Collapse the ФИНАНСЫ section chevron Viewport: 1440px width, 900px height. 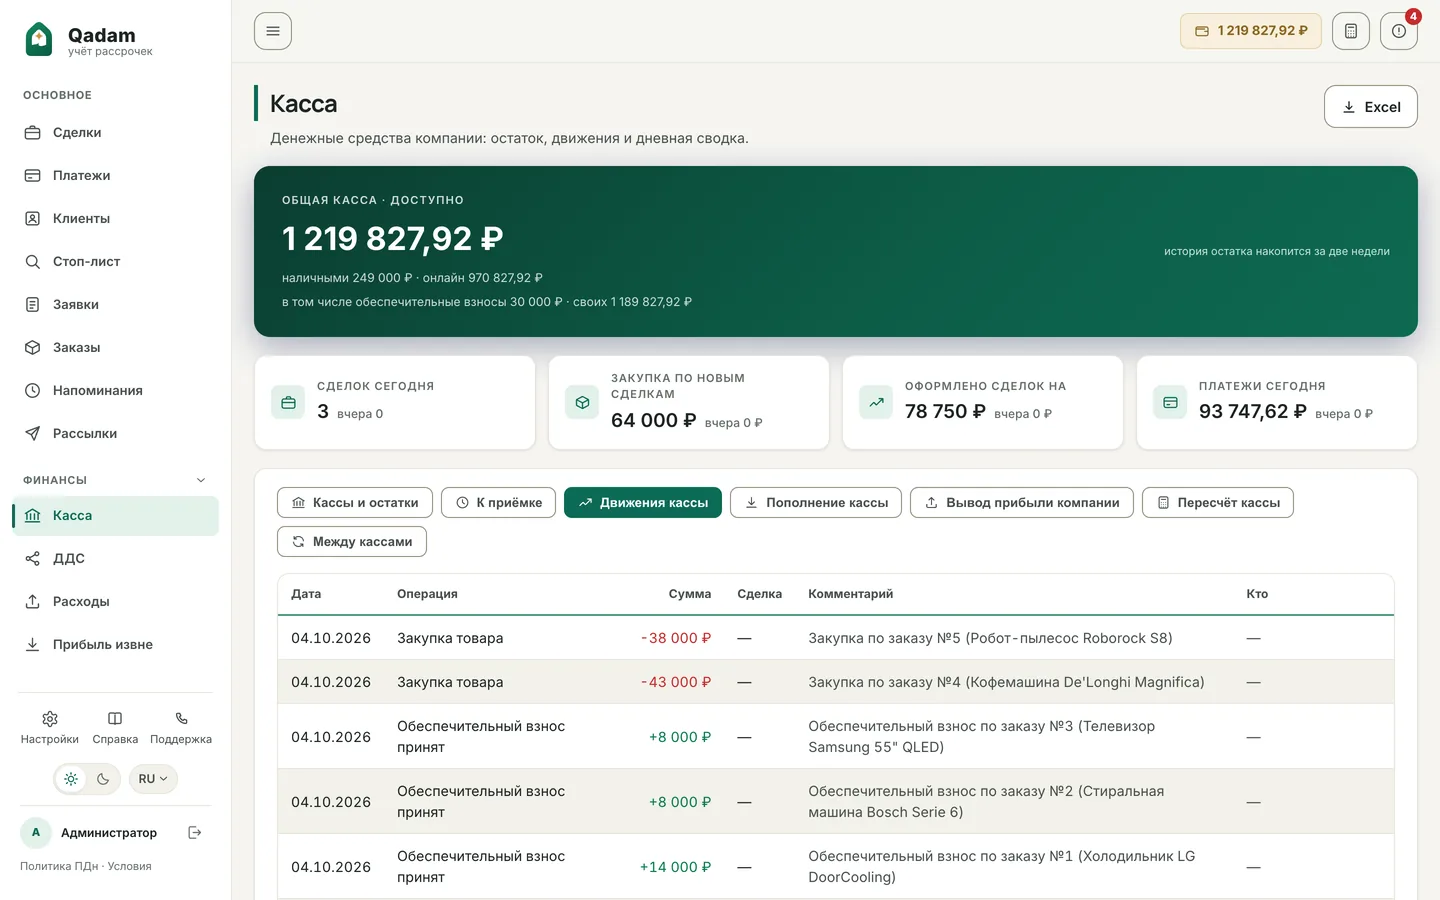[x=201, y=480]
